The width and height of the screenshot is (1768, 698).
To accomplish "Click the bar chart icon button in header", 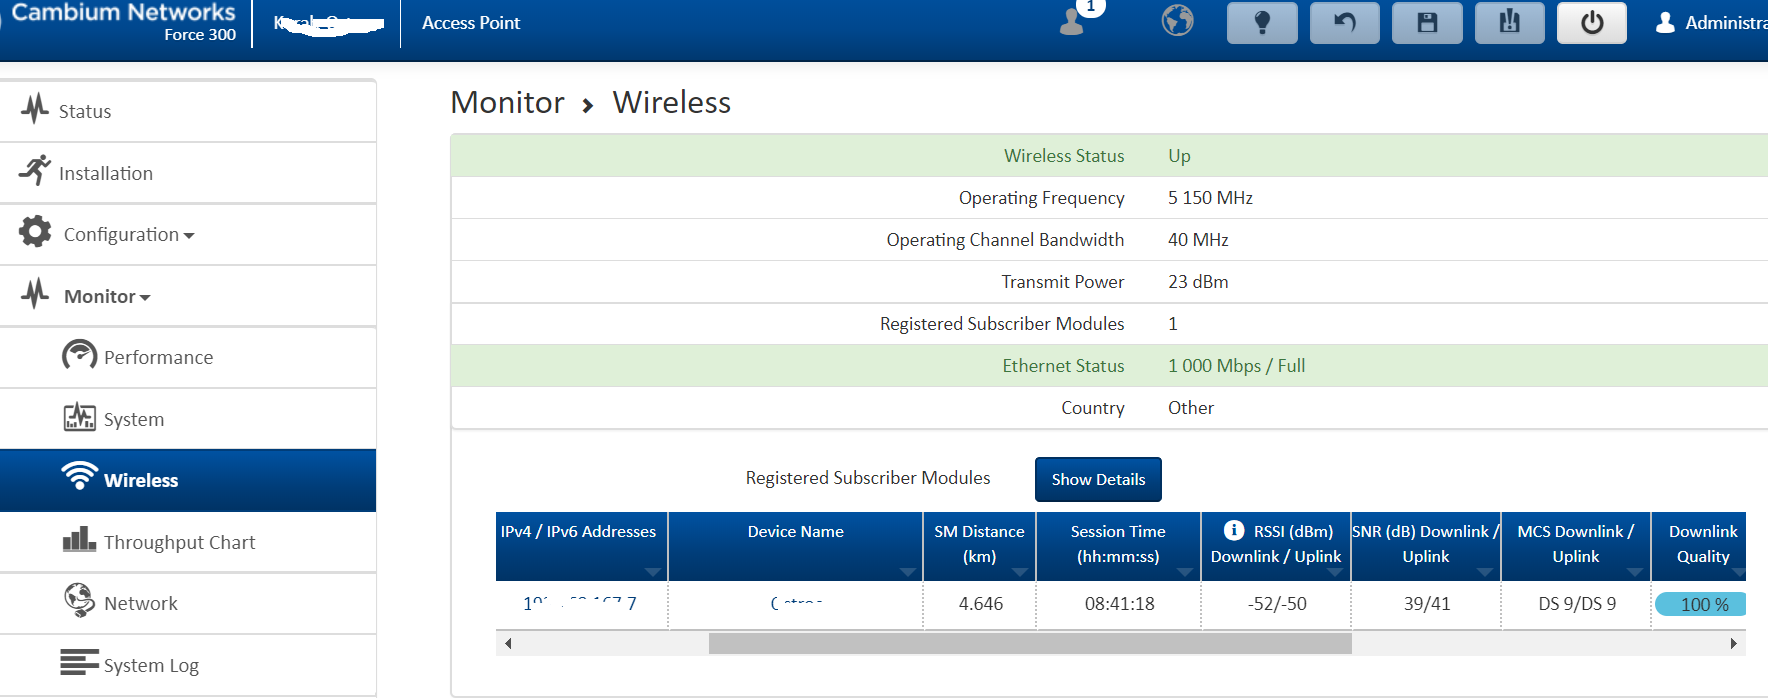I will [1509, 23].
